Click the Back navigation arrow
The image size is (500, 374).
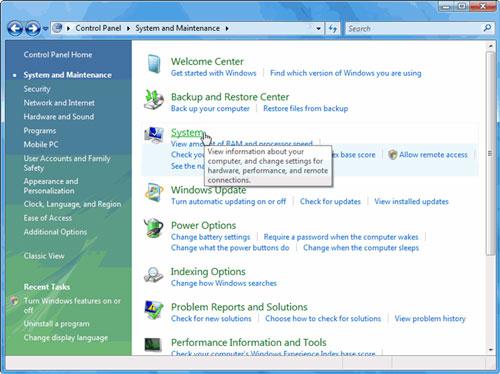pyautogui.click(x=15, y=28)
